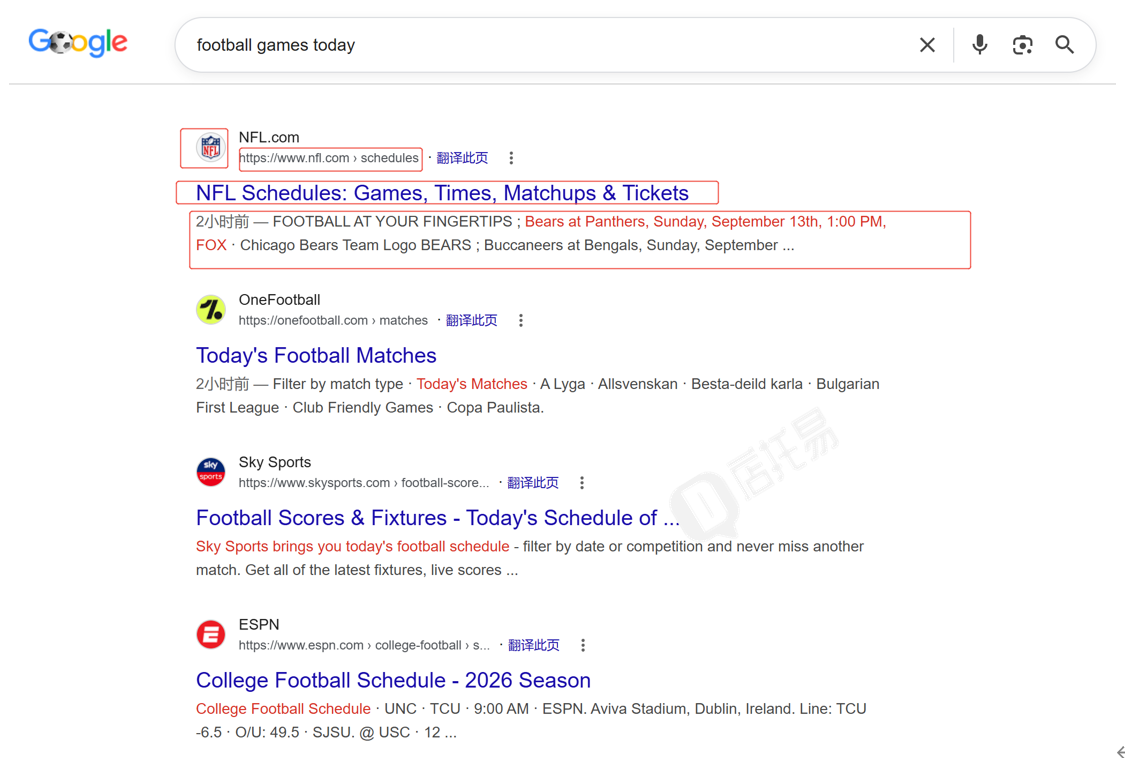Click the NFL.com site favicon
This screenshot has width=1125, height=758.
click(211, 148)
